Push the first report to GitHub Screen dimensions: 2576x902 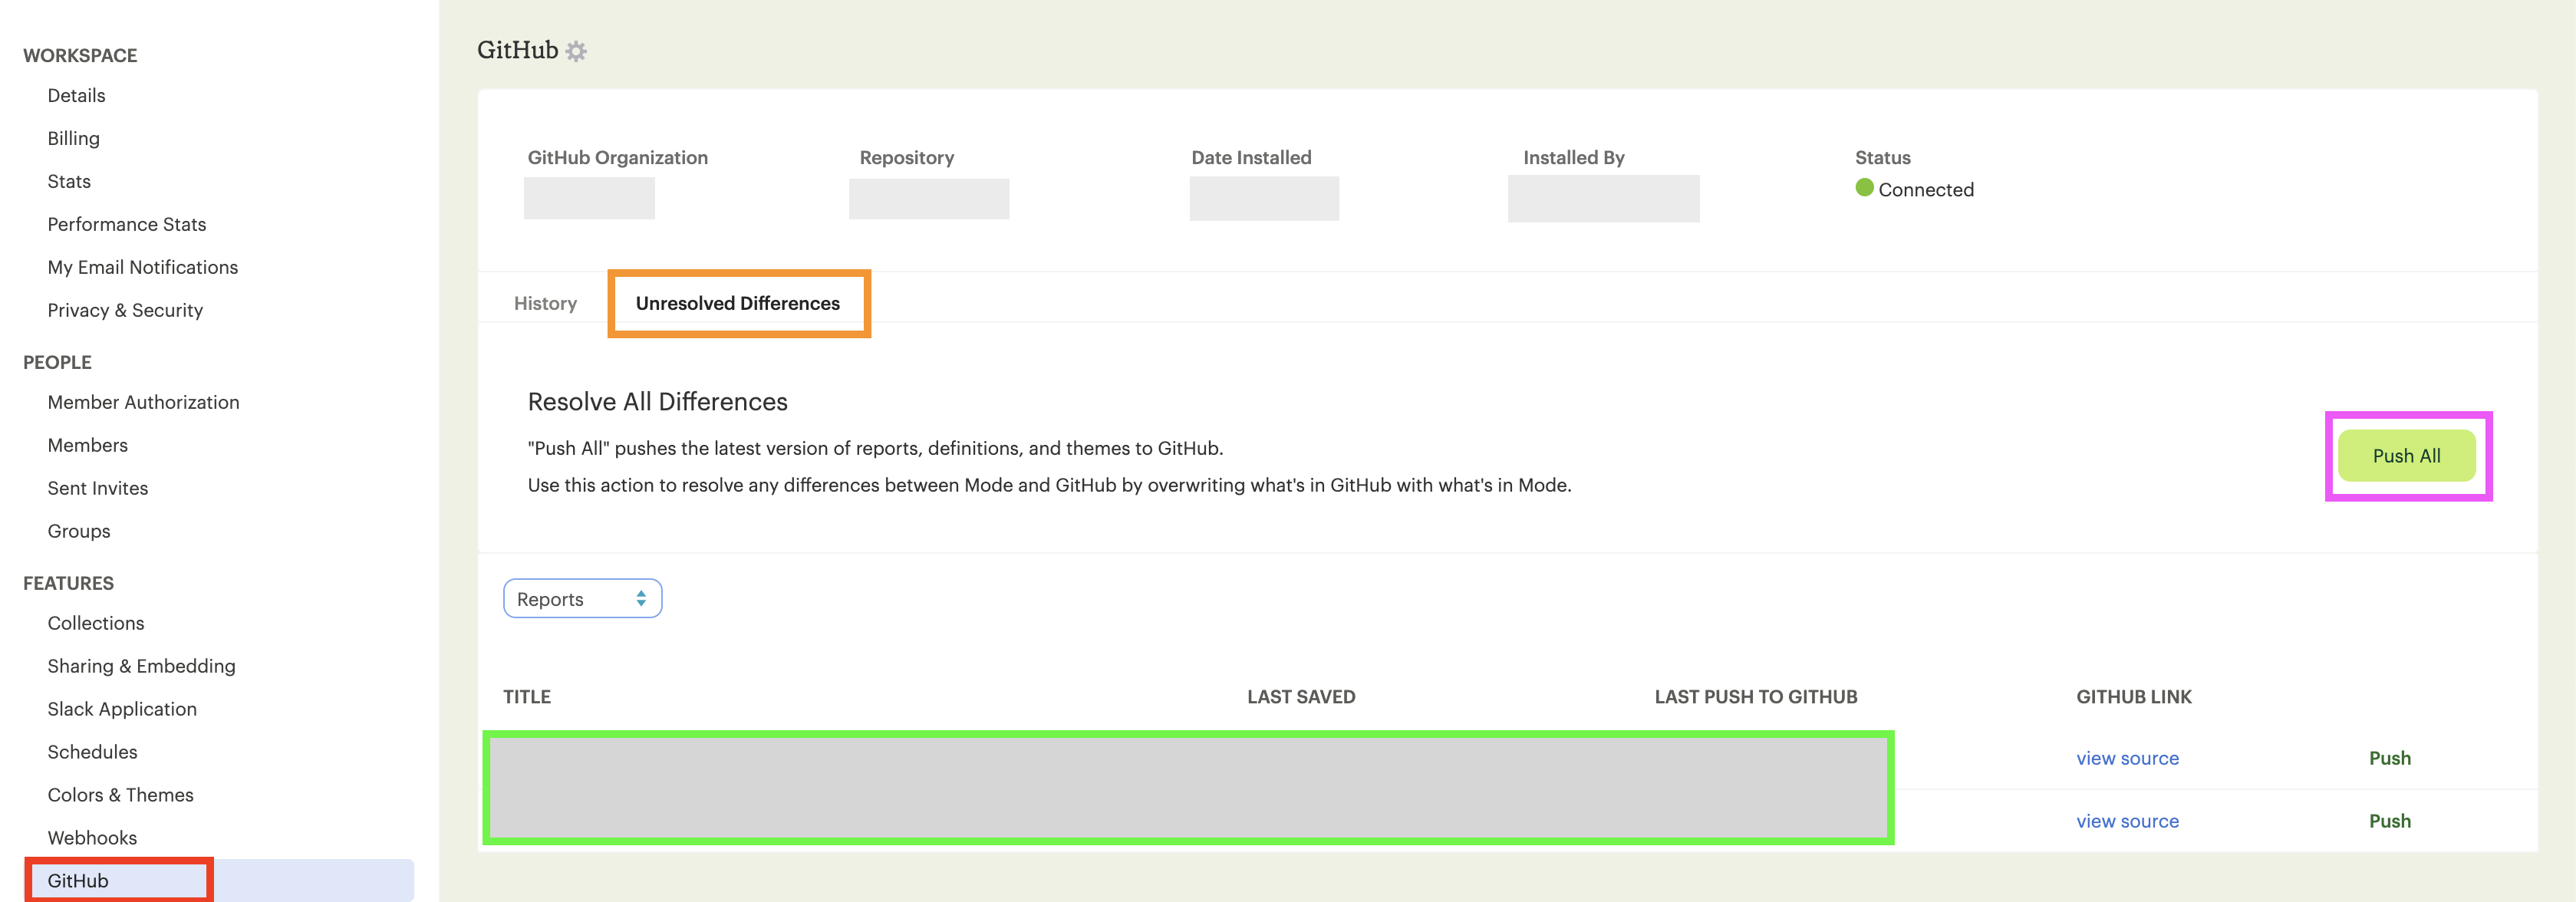click(2389, 758)
